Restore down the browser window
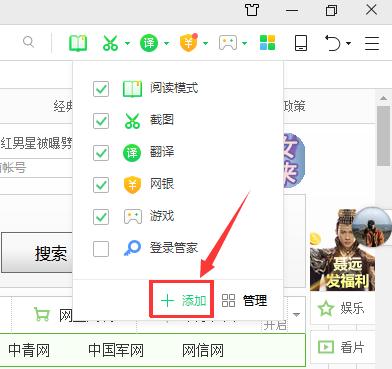Image resolution: width=392 pixels, height=369 pixels. click(x=331, y=10)
